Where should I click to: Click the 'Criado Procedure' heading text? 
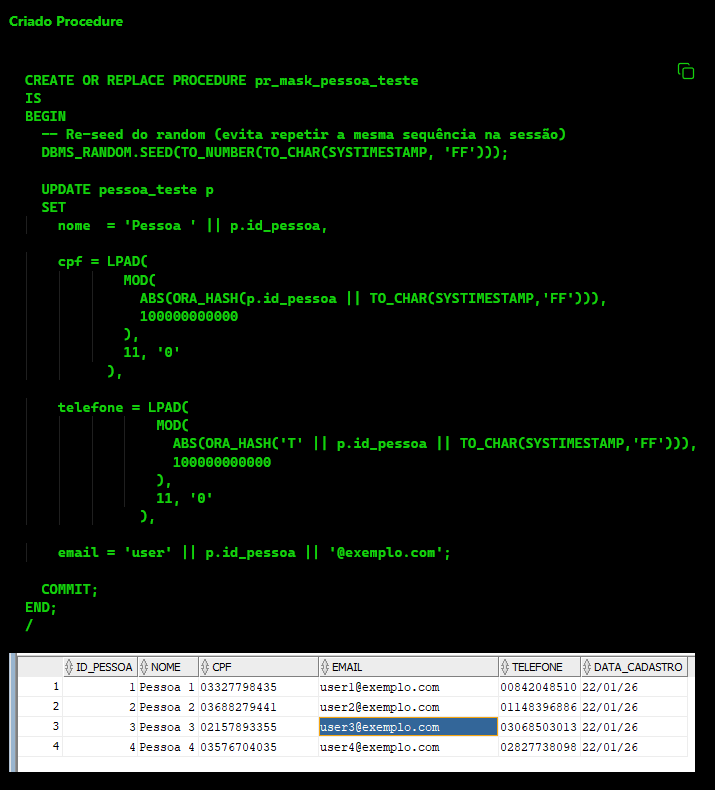(66, 21)
